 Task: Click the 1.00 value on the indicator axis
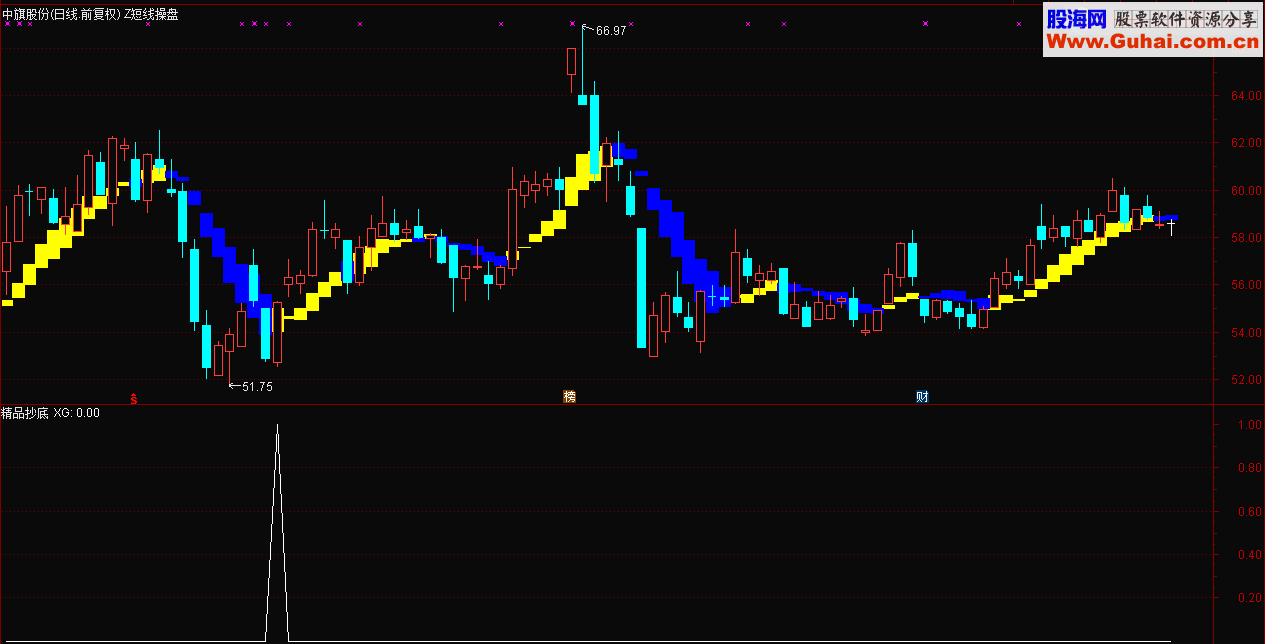1249,424
